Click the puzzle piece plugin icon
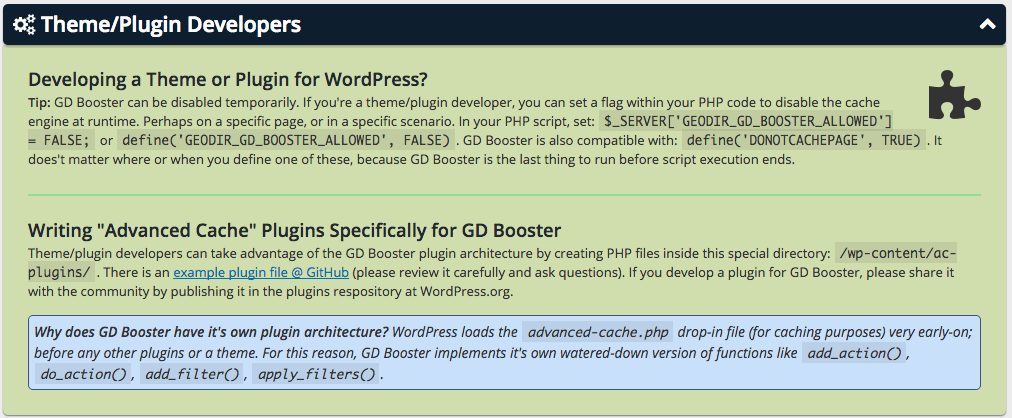Screen dimensions: 1012x418 tap(955, 95)
